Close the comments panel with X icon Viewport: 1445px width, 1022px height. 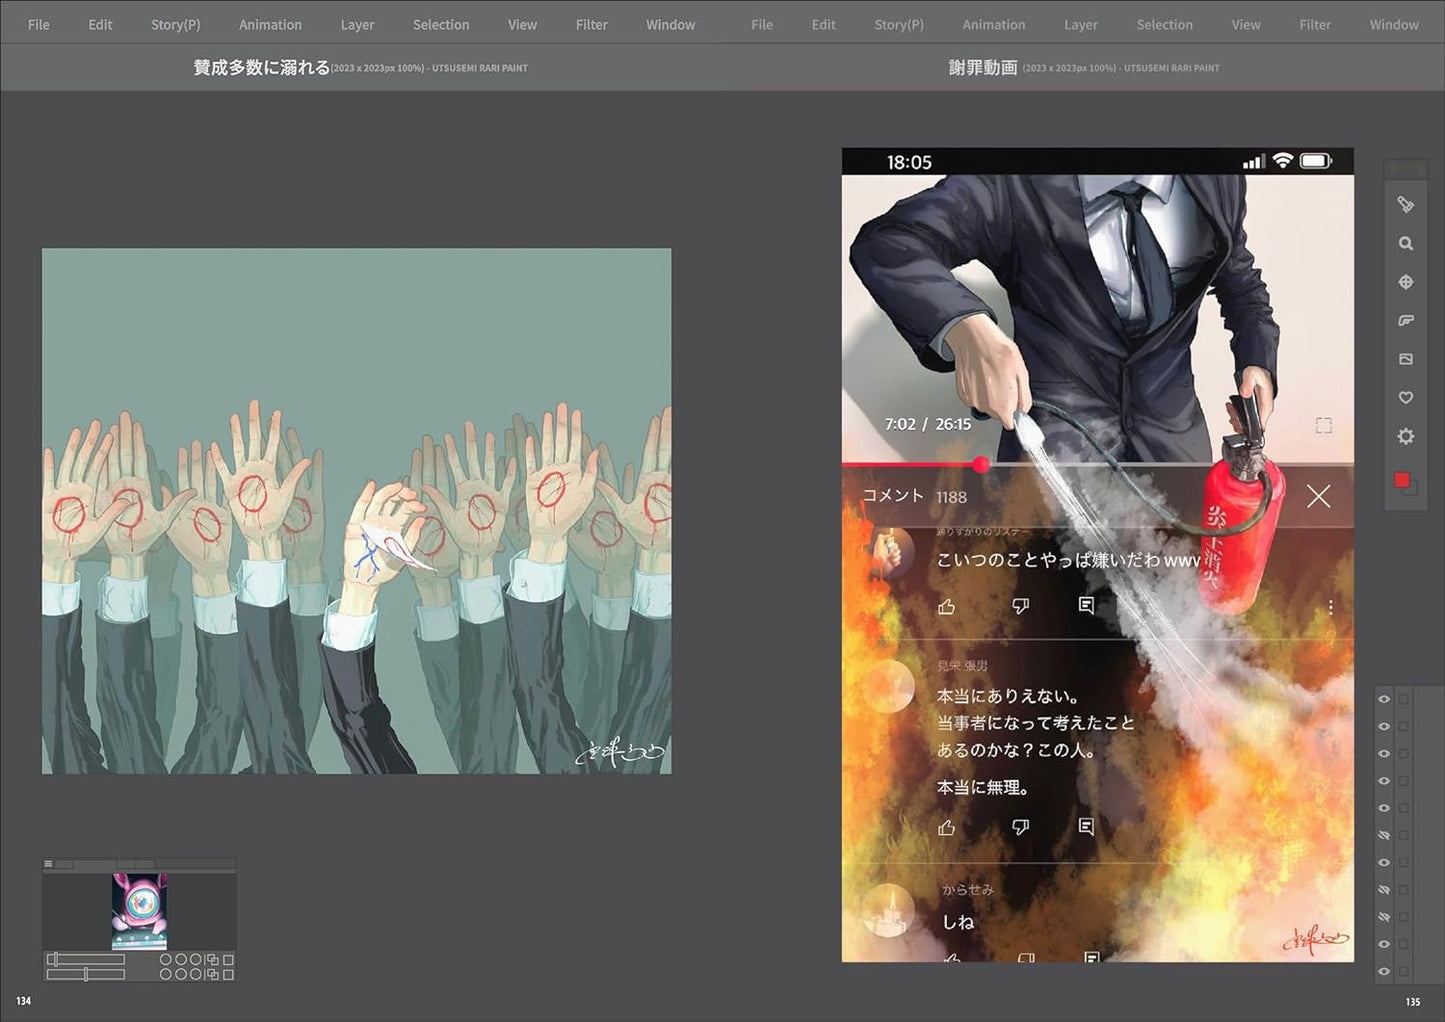(1318, 496)
